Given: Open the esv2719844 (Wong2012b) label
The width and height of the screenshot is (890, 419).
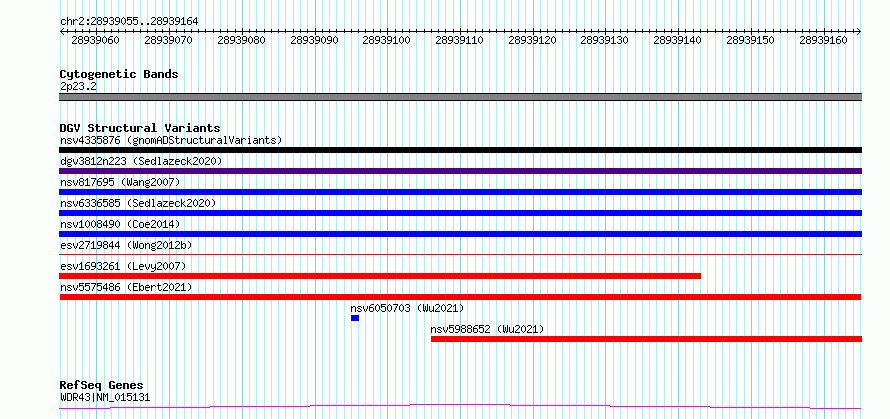Looking at the screenshot, I should click(x=126, y=245).
